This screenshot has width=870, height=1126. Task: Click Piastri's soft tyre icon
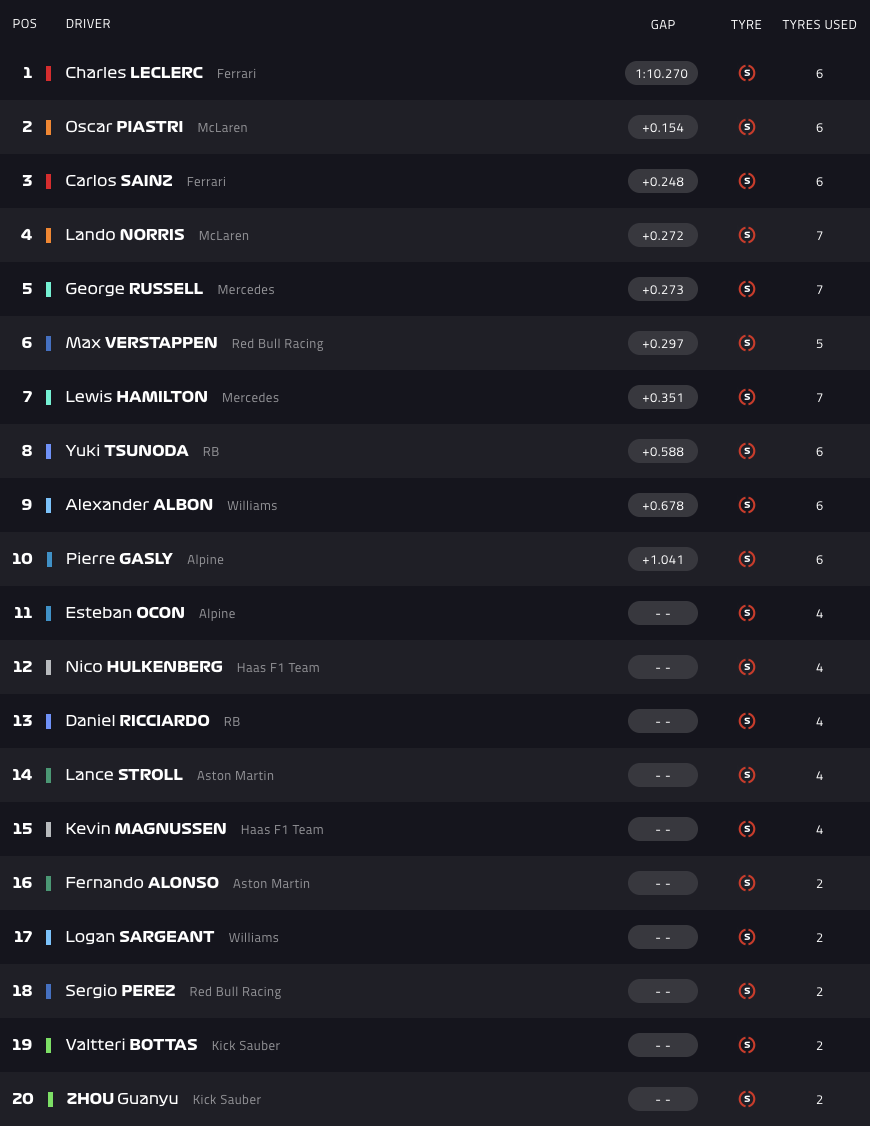(746, 127)
